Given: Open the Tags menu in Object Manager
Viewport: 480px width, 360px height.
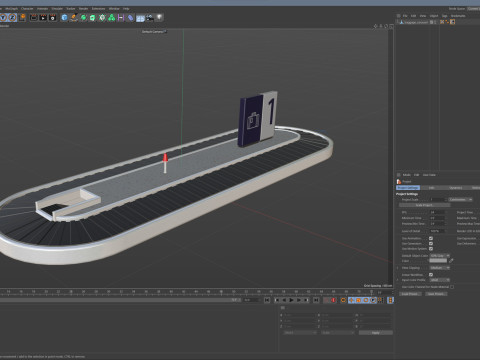Looking at the screenshot, I should coord(444,16).
